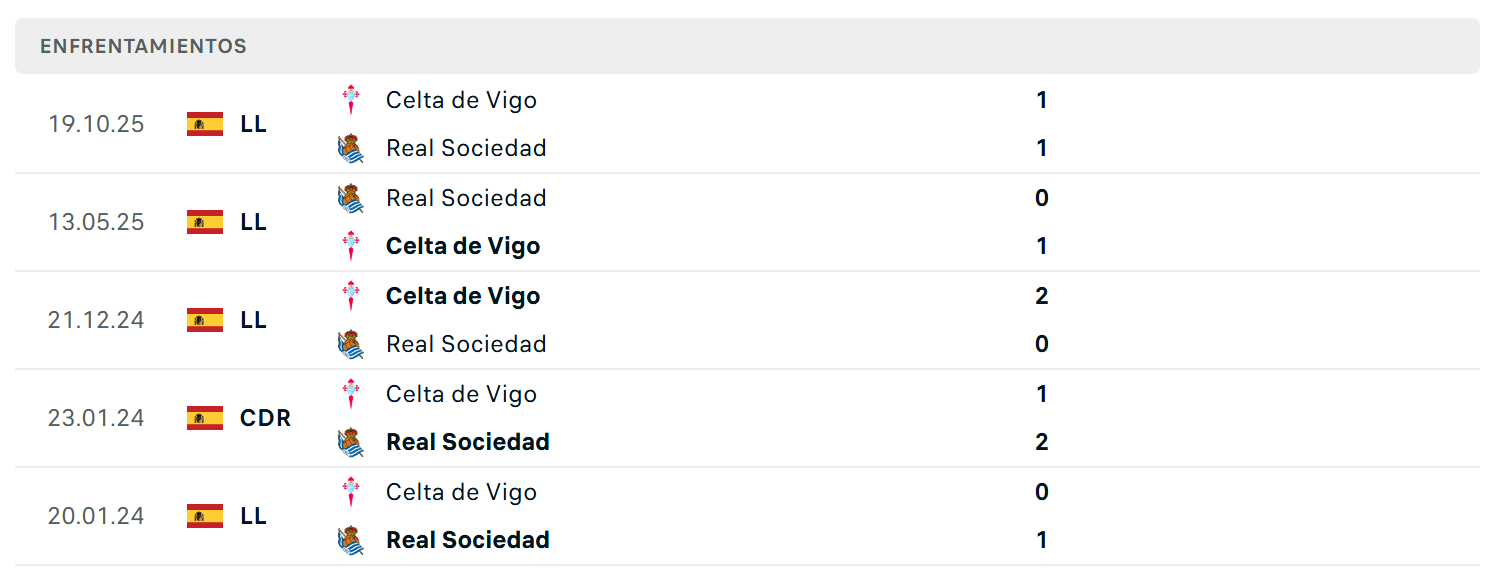Click Spain flag on 19.10.25 row
The height and width of the screenshot is (583, 1496).
[205, 124]
